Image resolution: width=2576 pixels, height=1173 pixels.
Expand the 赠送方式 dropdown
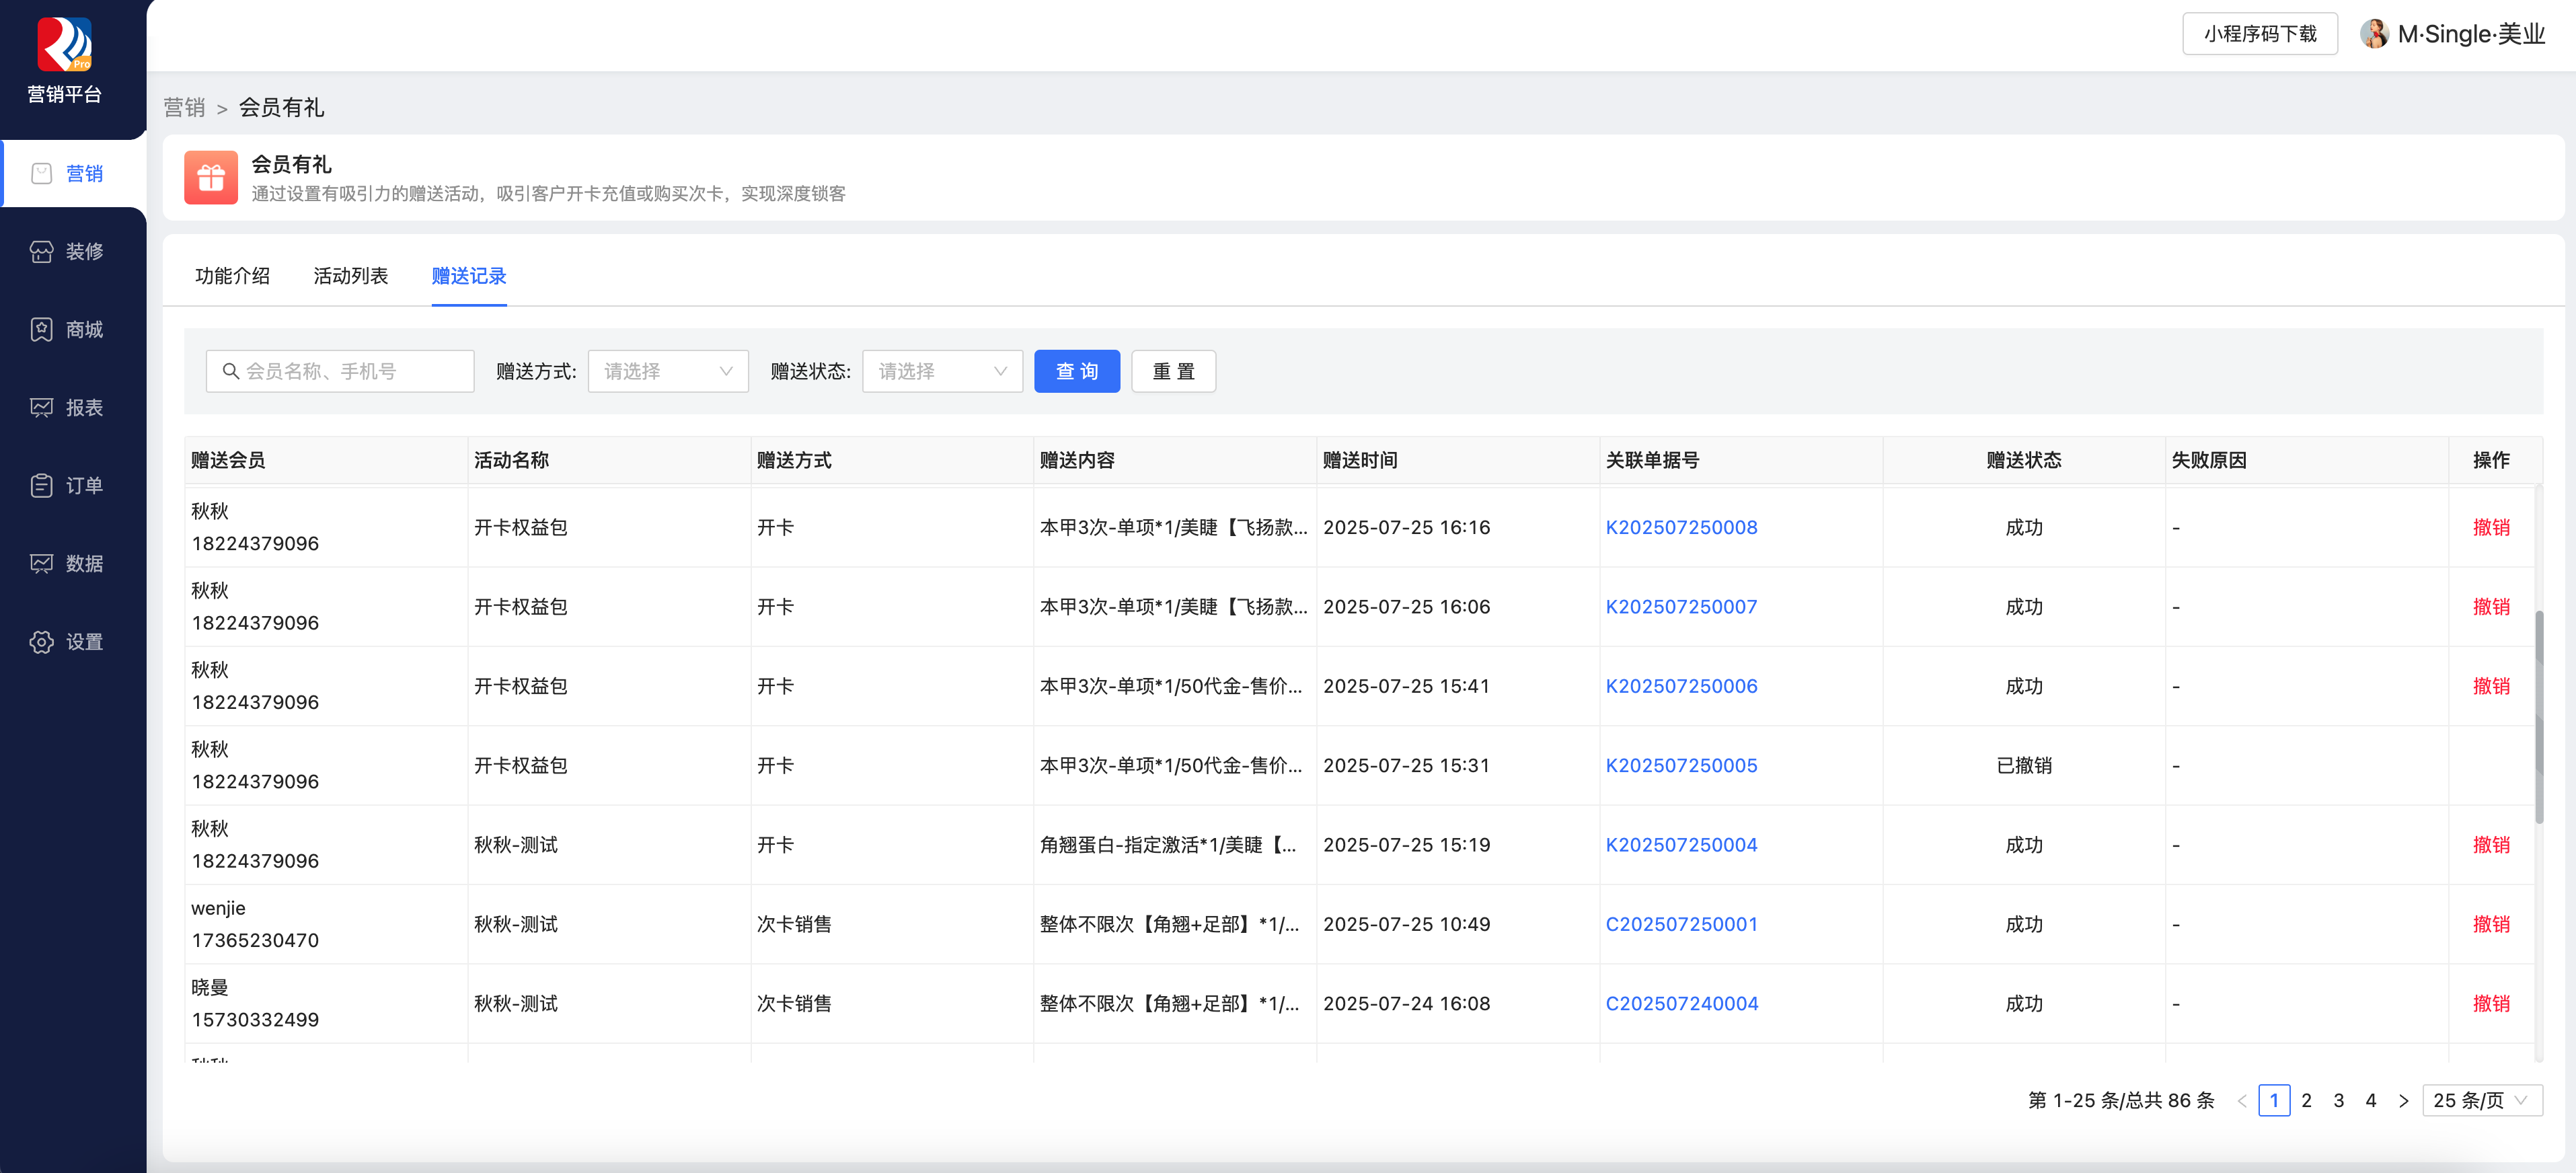click(x=667, y=371)
